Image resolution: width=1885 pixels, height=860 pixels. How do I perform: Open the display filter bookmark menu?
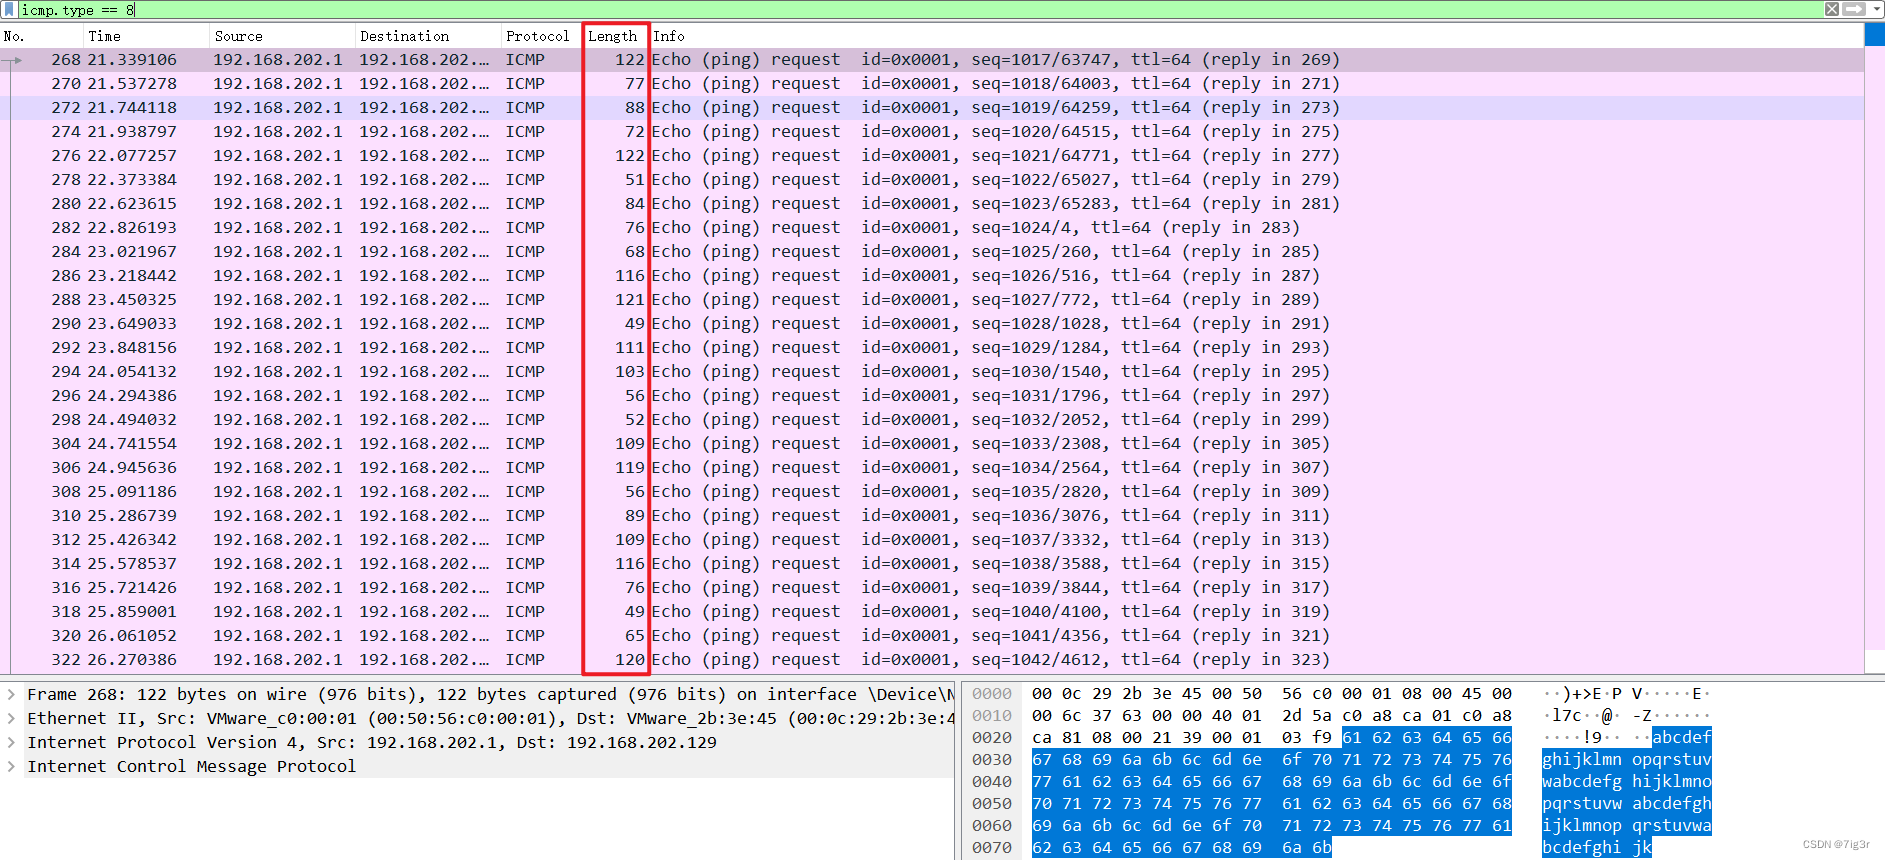point(9,9)
